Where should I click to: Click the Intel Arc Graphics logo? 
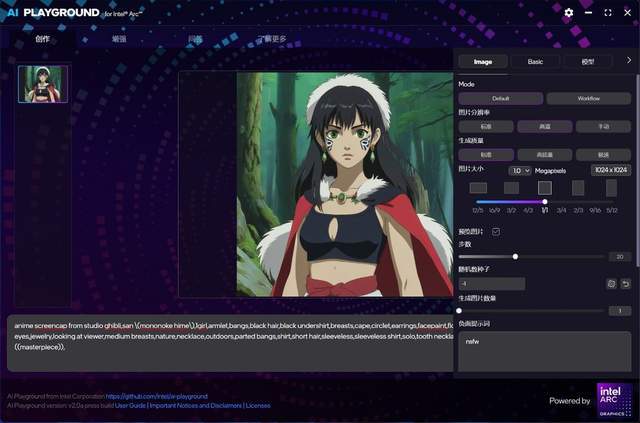pos(614,400)
